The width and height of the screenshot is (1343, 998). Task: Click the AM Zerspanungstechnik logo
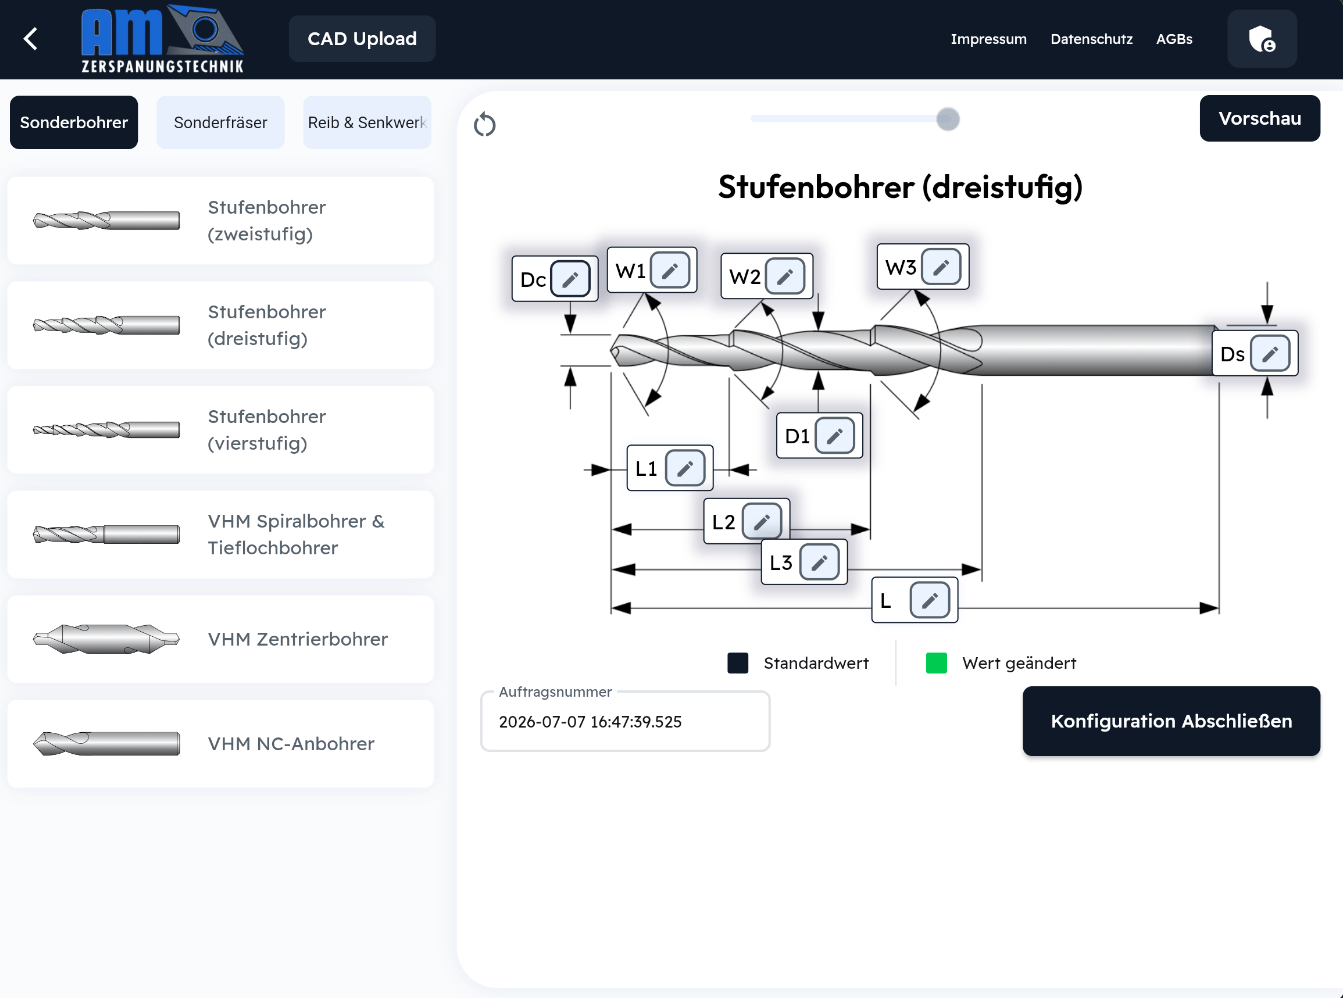[x=162, y=39]
